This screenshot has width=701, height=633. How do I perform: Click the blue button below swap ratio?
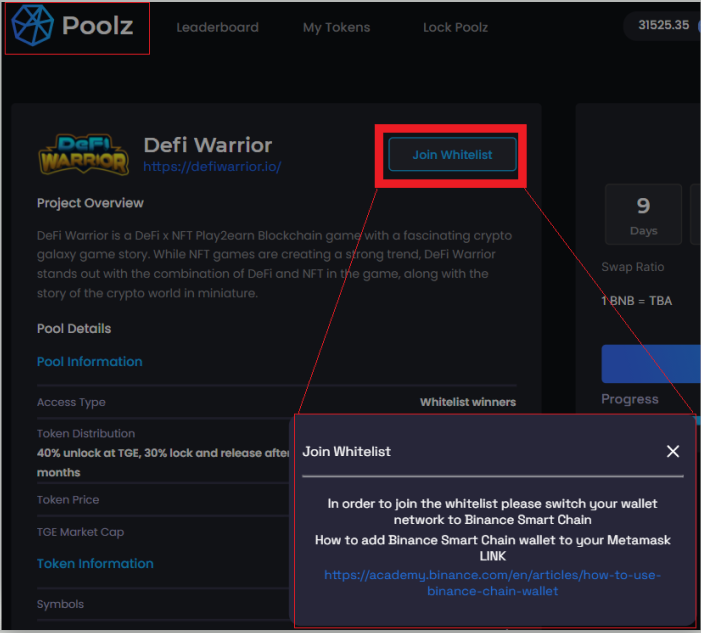coord(651,363)
